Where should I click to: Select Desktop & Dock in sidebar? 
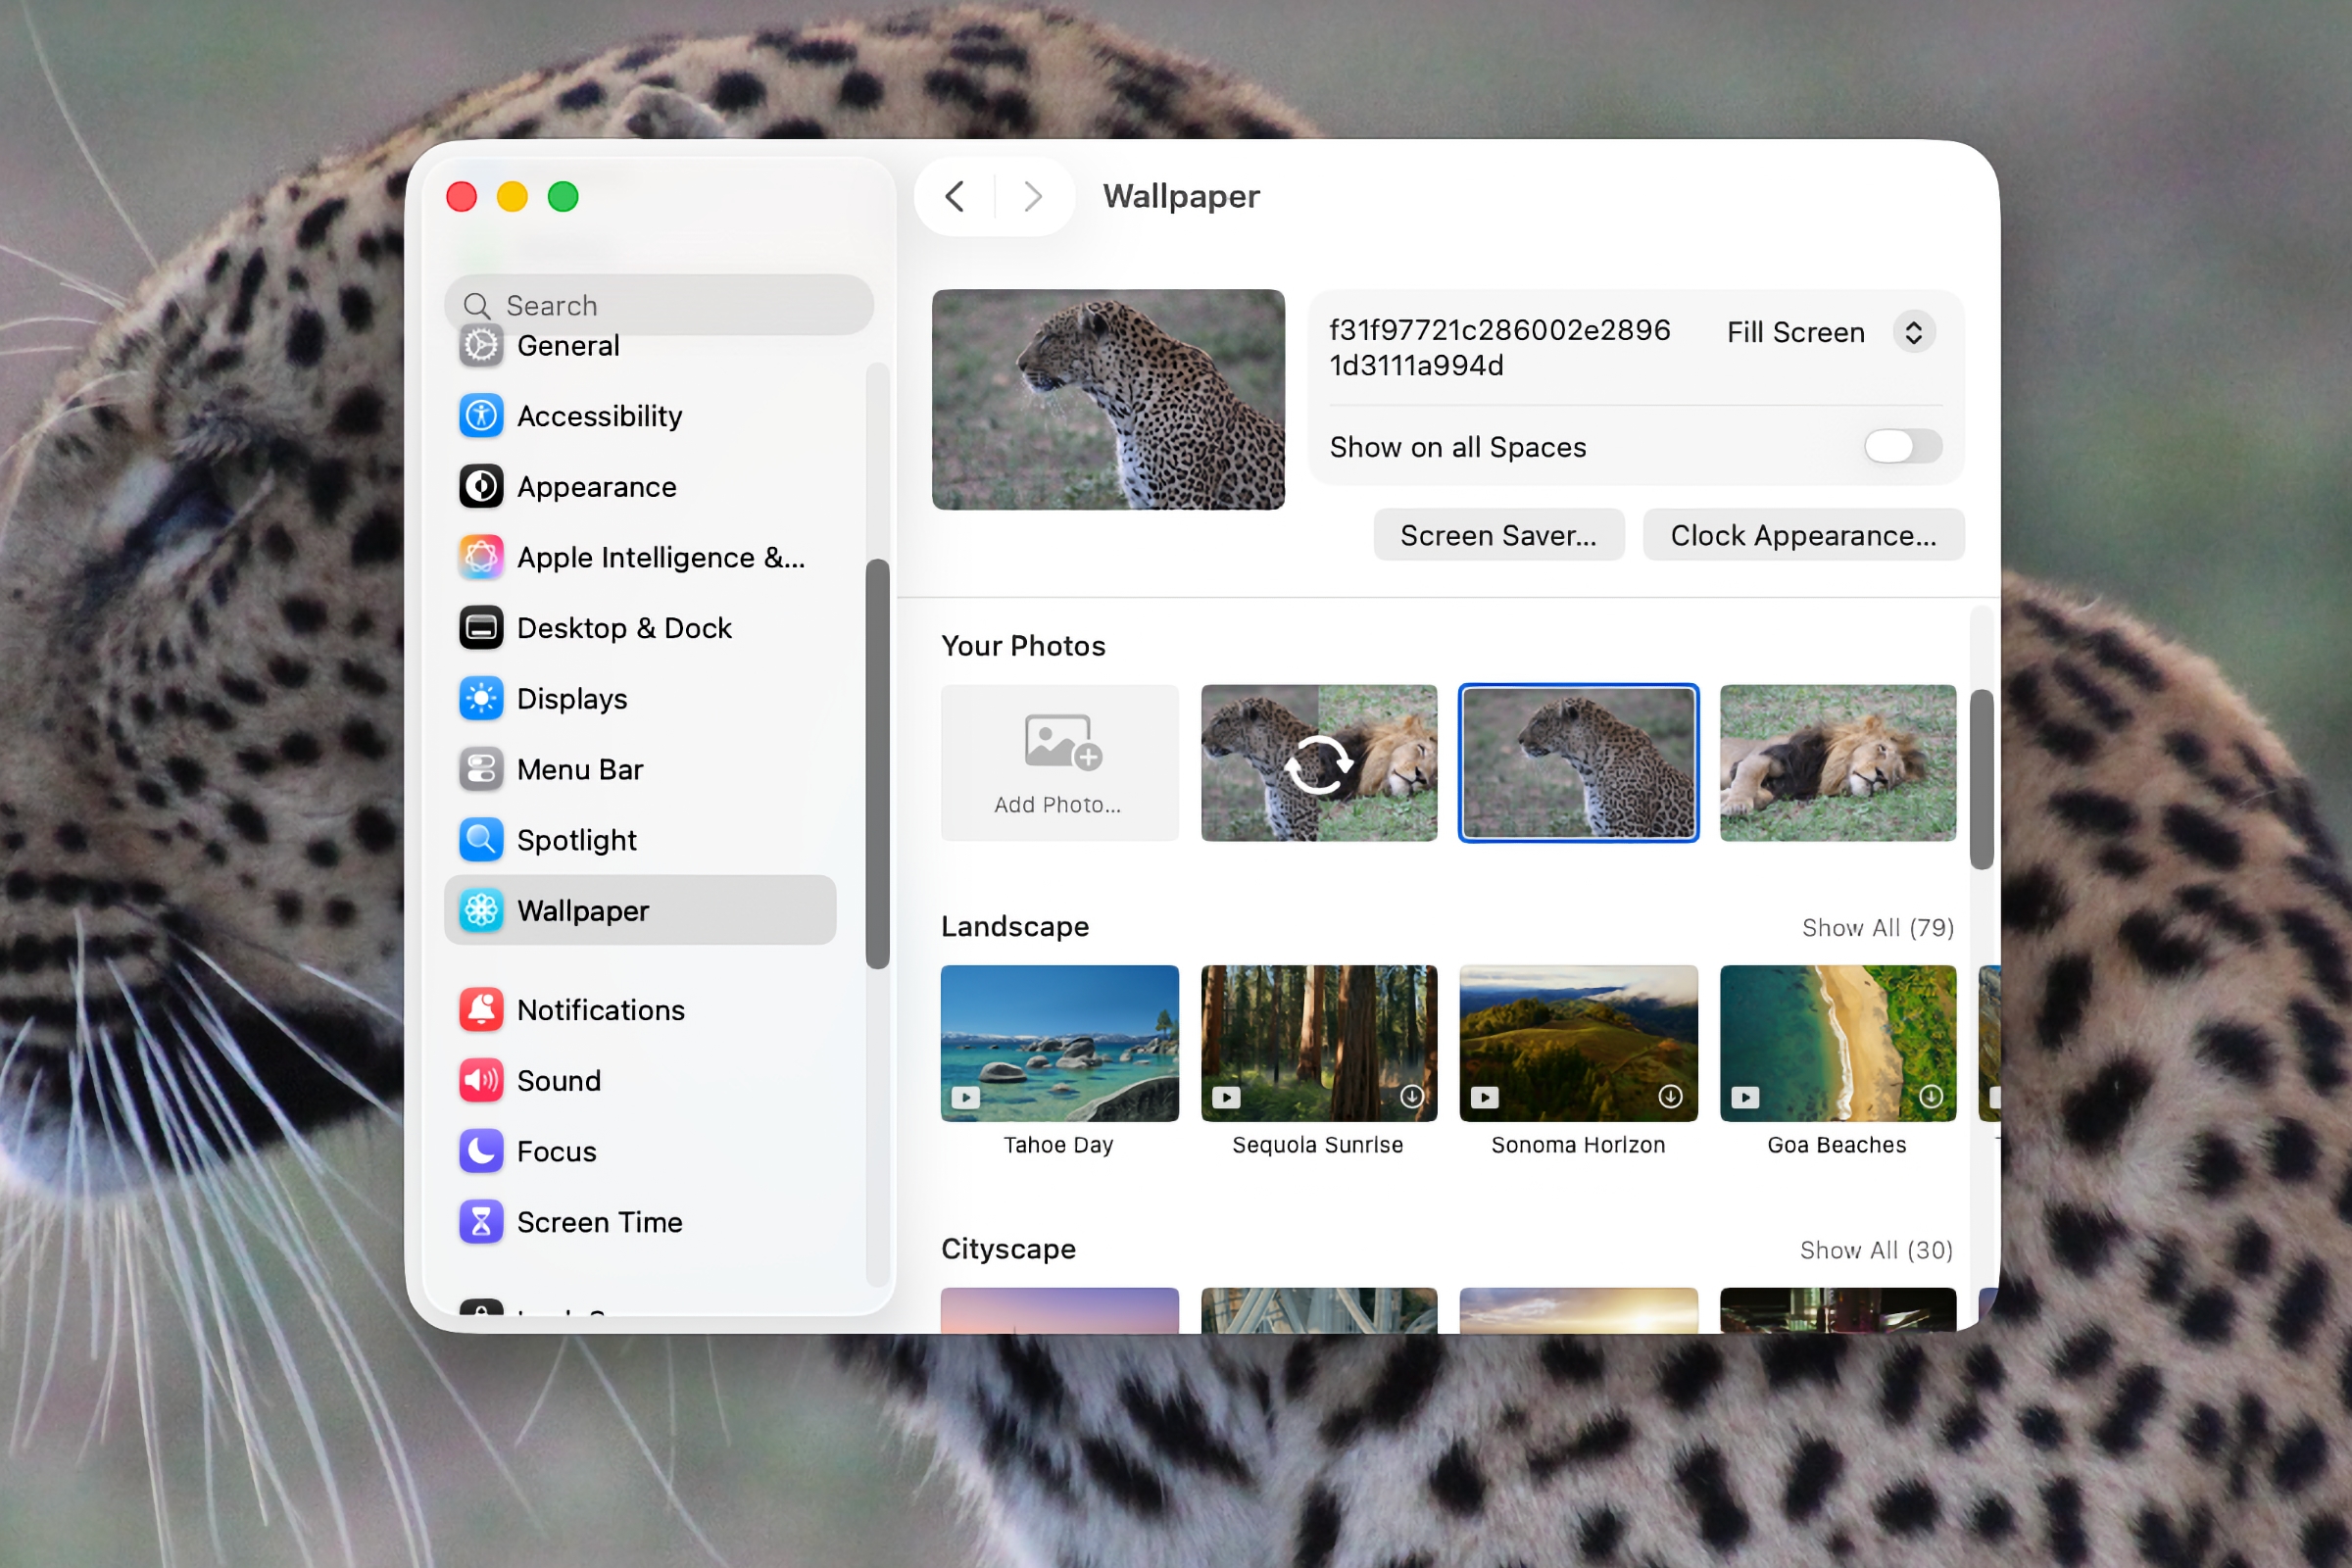(x=624, y=628)
